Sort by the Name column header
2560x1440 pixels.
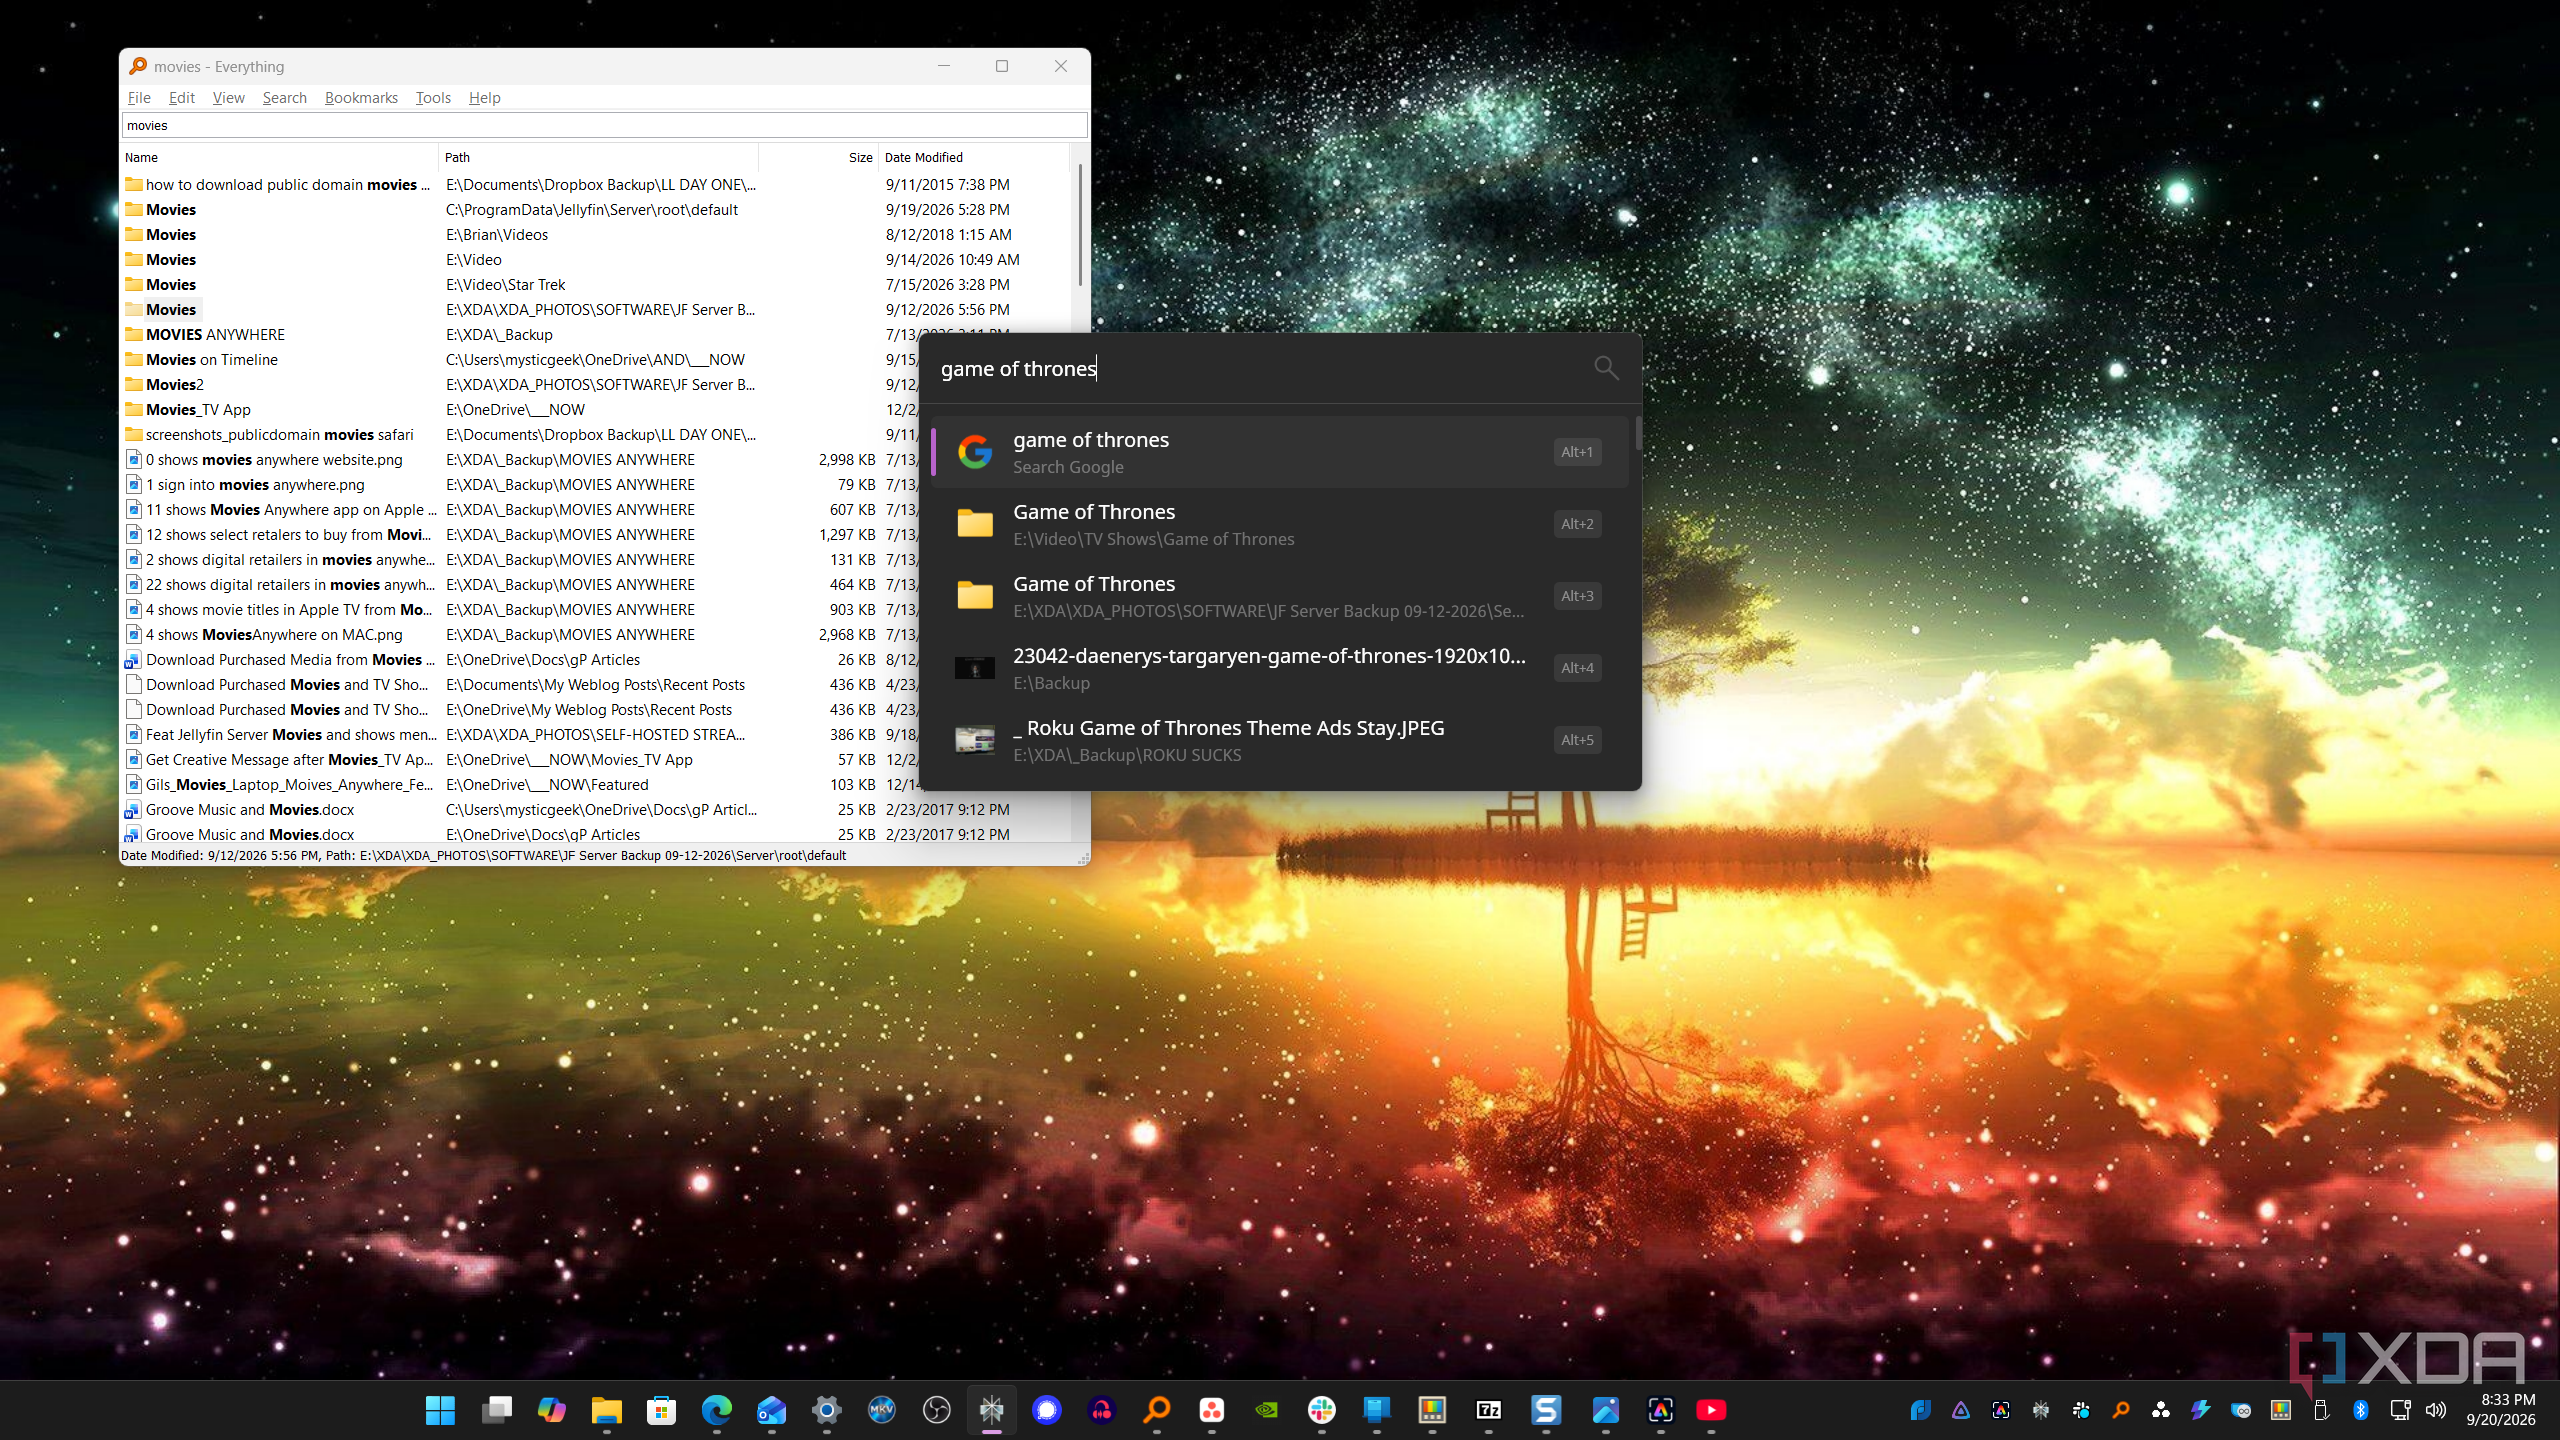pos(279,157)
